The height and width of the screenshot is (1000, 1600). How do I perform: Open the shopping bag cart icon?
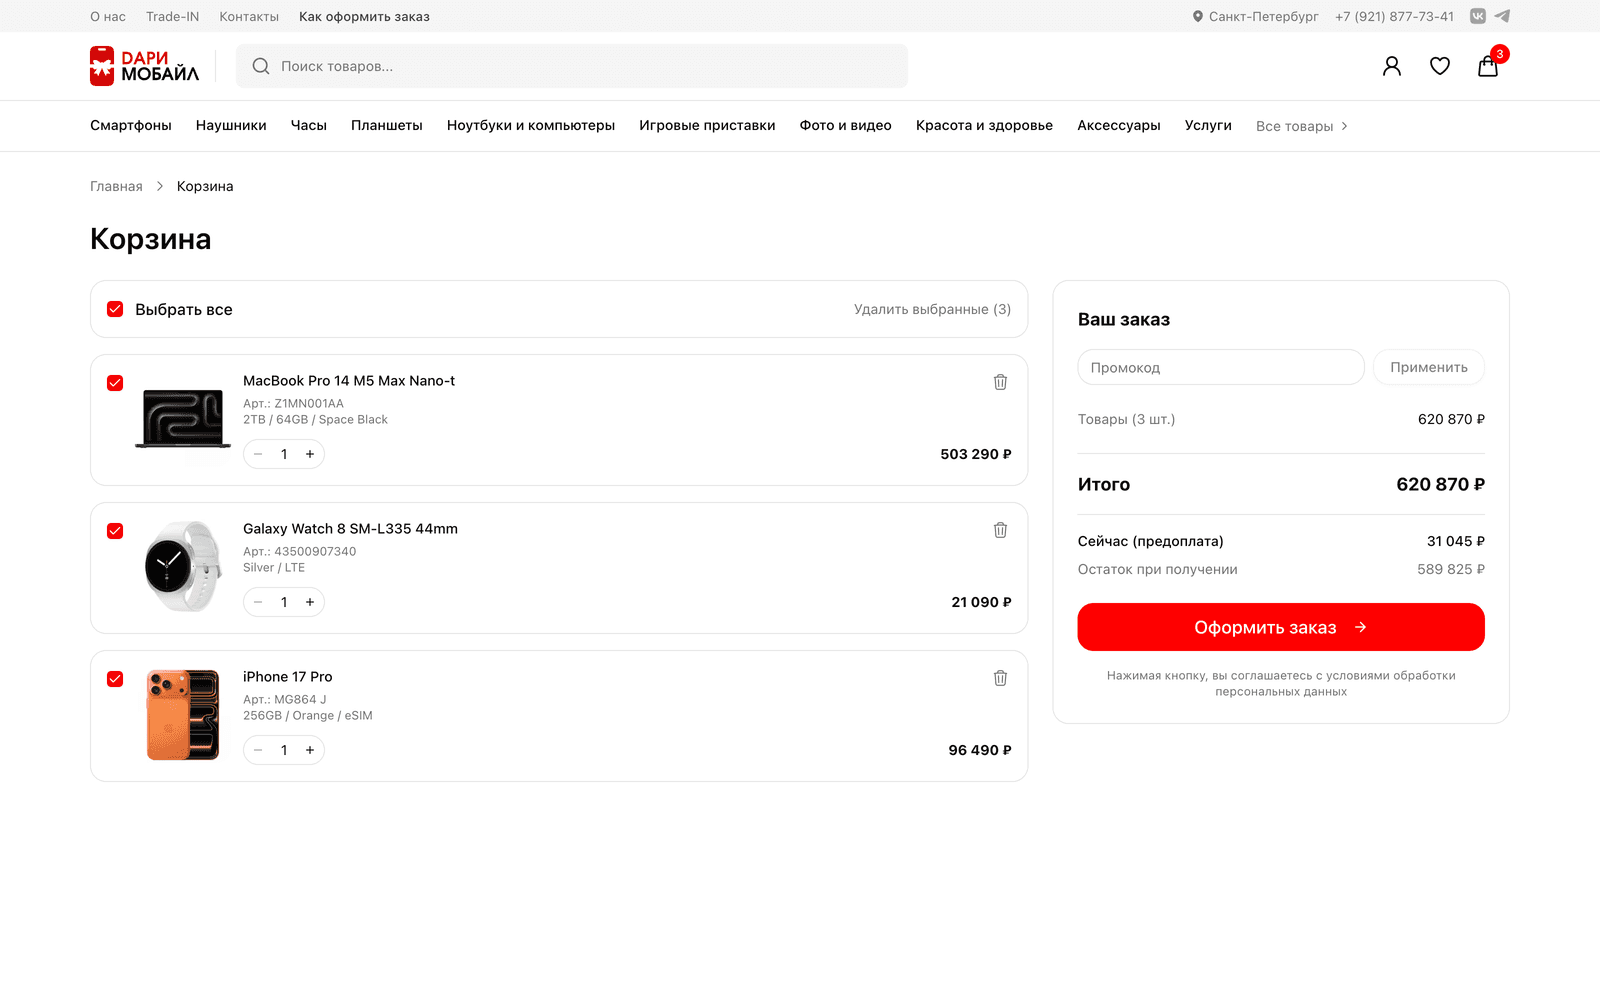tap(1488, 66)
